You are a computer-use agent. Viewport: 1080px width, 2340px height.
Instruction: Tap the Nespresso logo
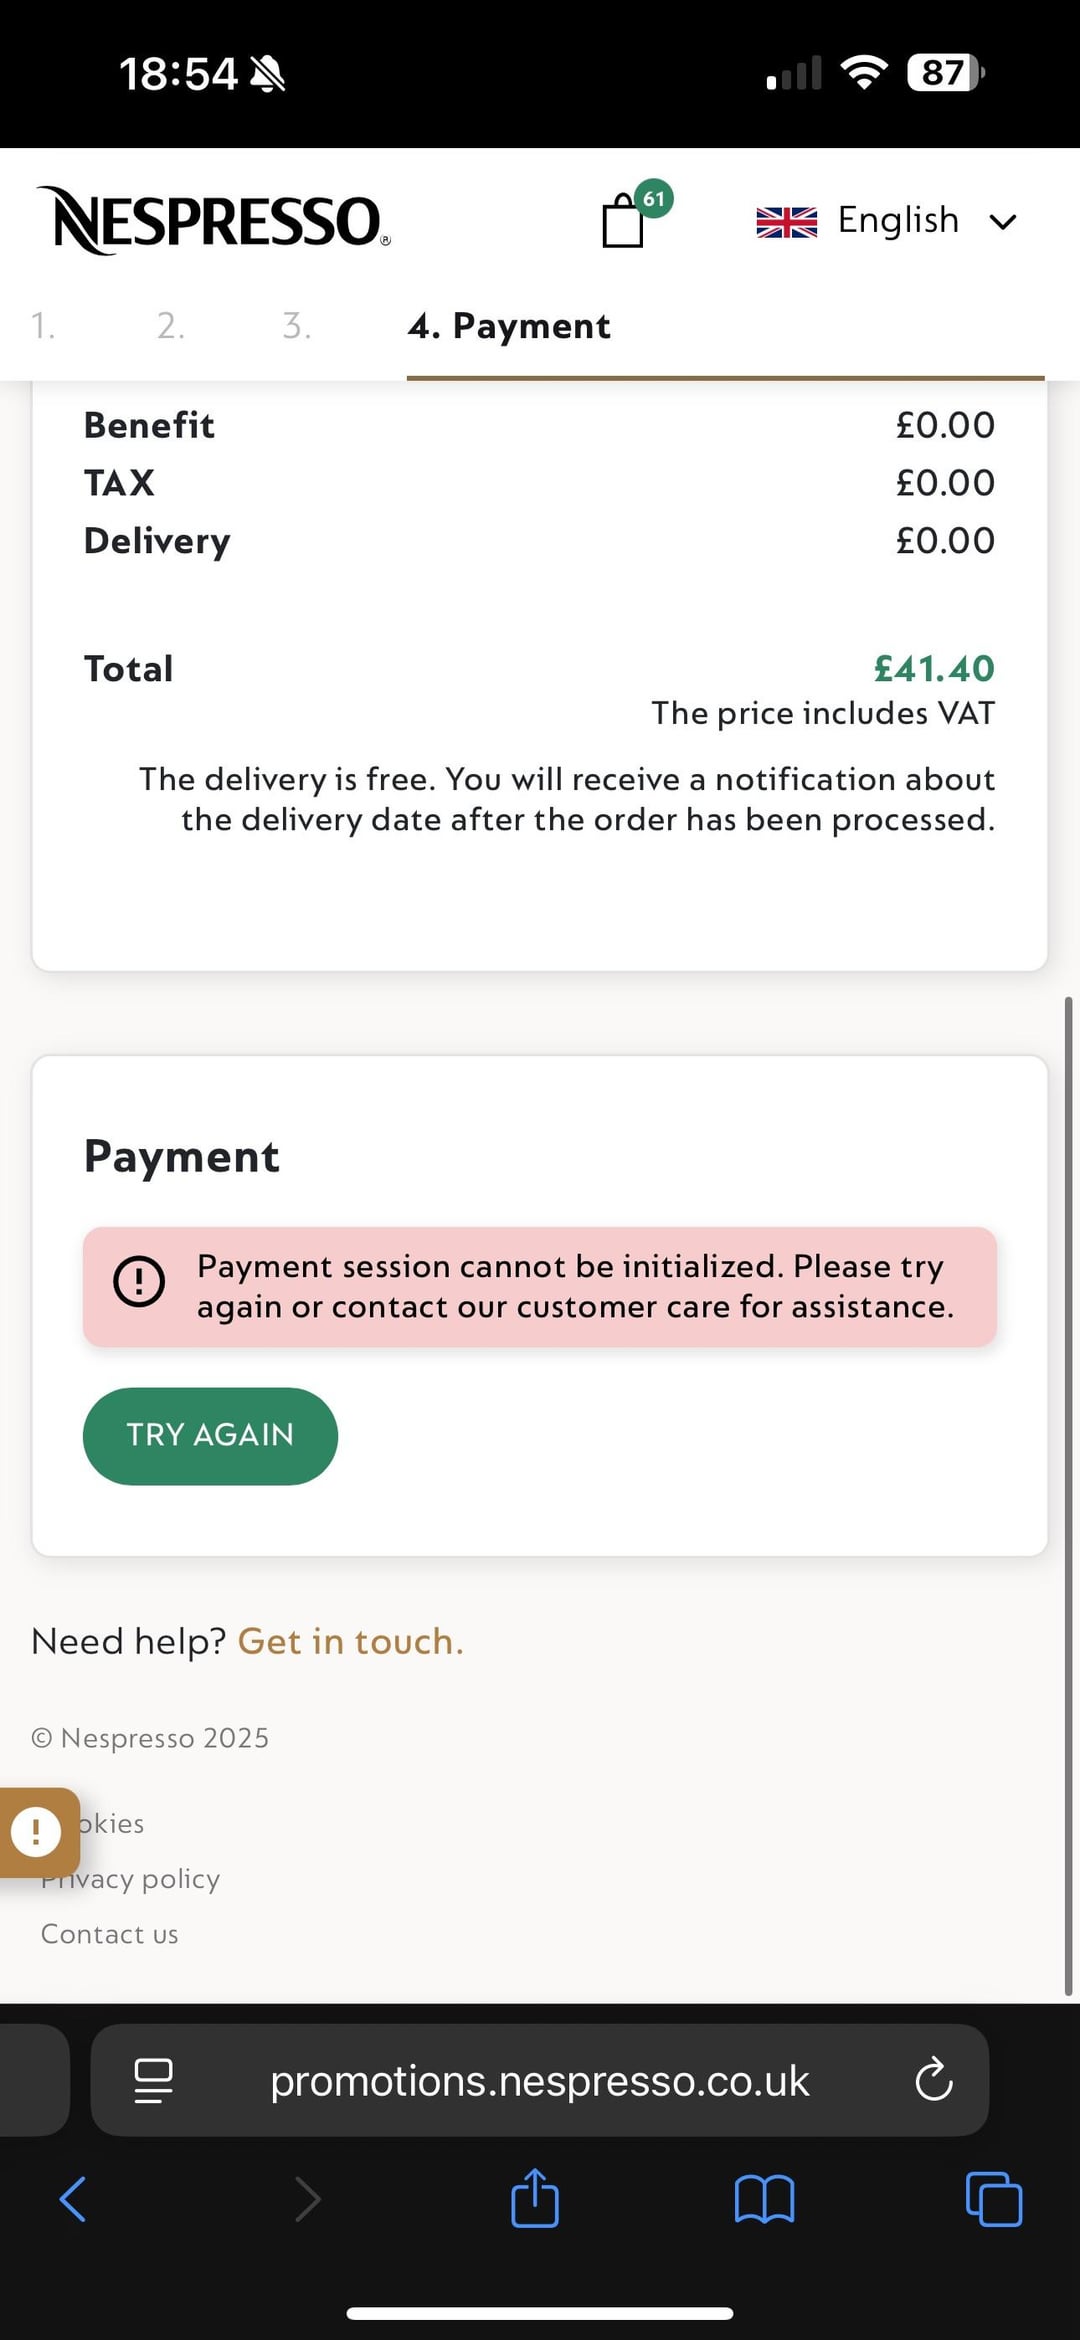214,220
